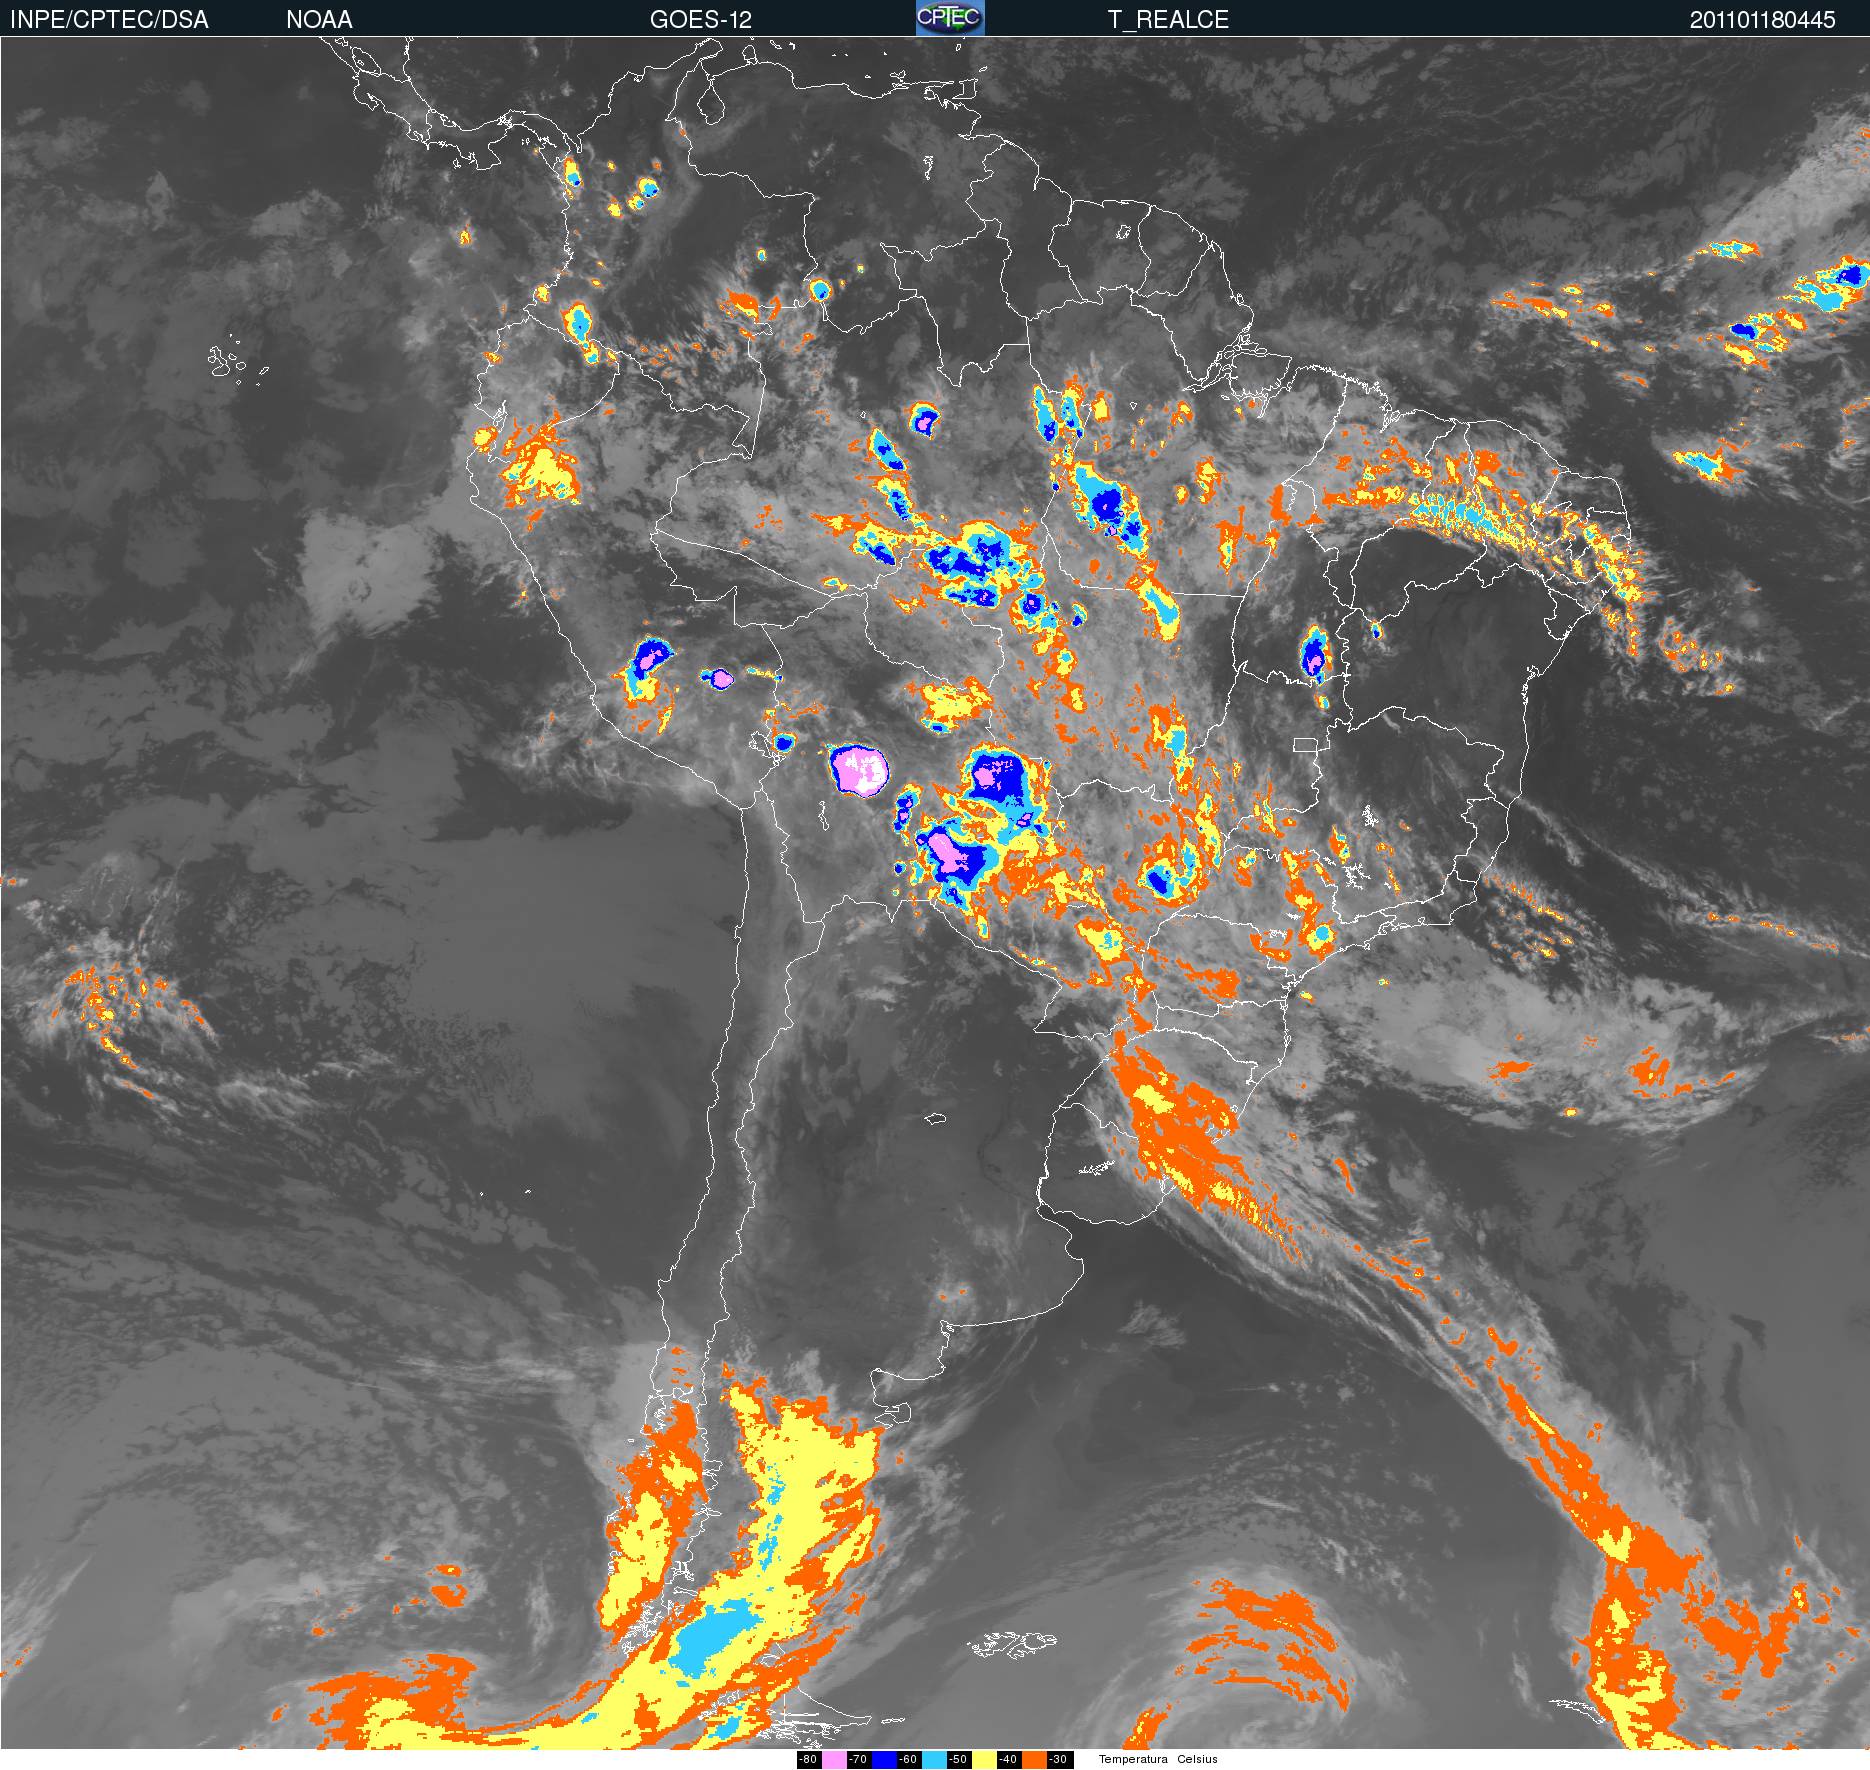Click the orange legend color swatch
This screenshot has height=1770, width=1870.
(1034, 1760)
